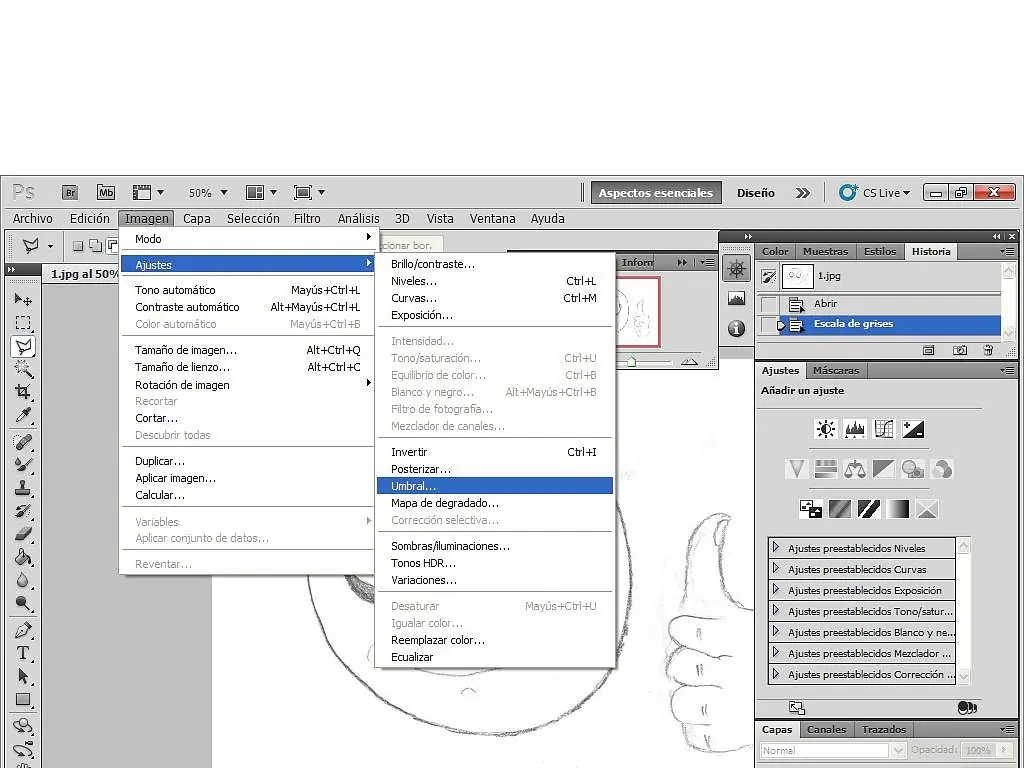The image size is (1024, 768).
Task: Select the Magic Wand tool
Action: [23, 370]
